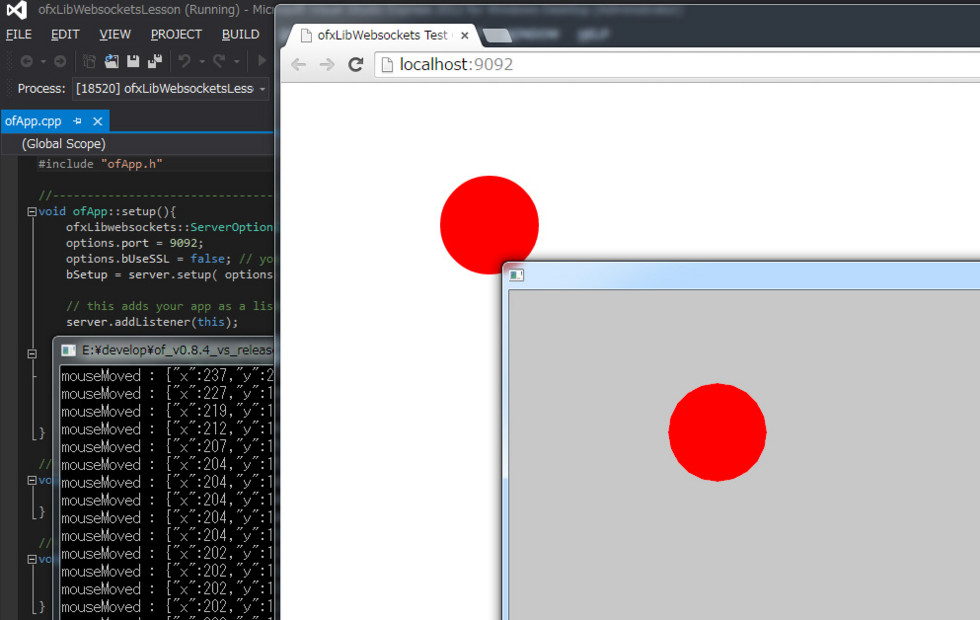This screenshot has height=620, width=980.
Task: Click the red circle in browser page
Action: tap(489, 225)
